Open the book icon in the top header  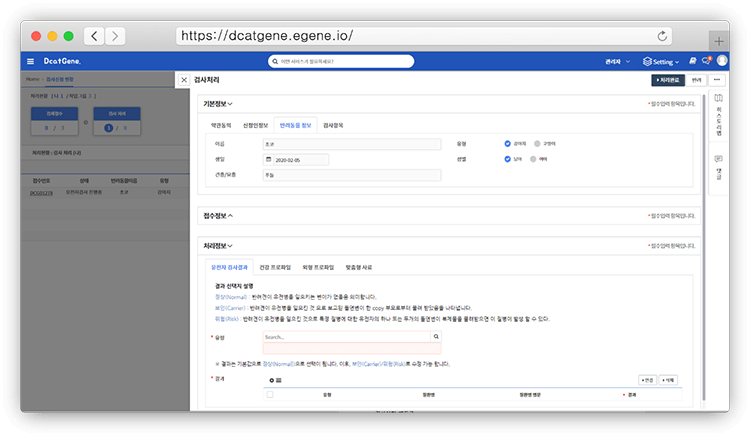coord(694,61)
